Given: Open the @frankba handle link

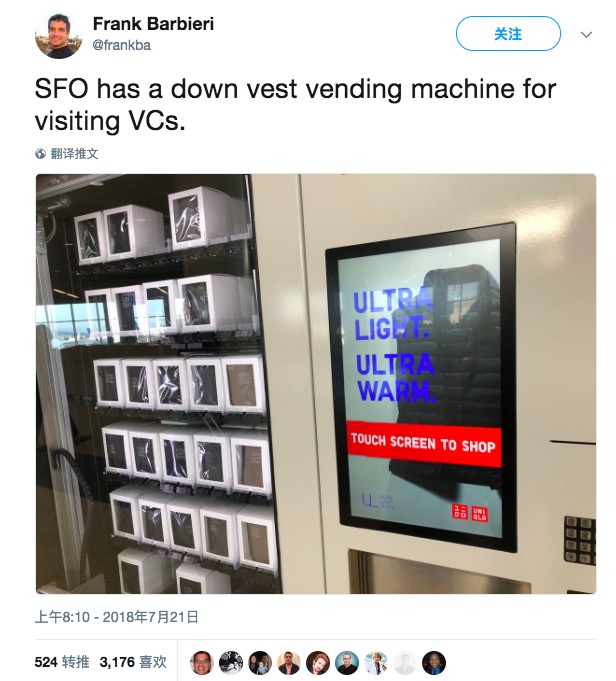Looking at the screenshot, I should click(122, 45).
